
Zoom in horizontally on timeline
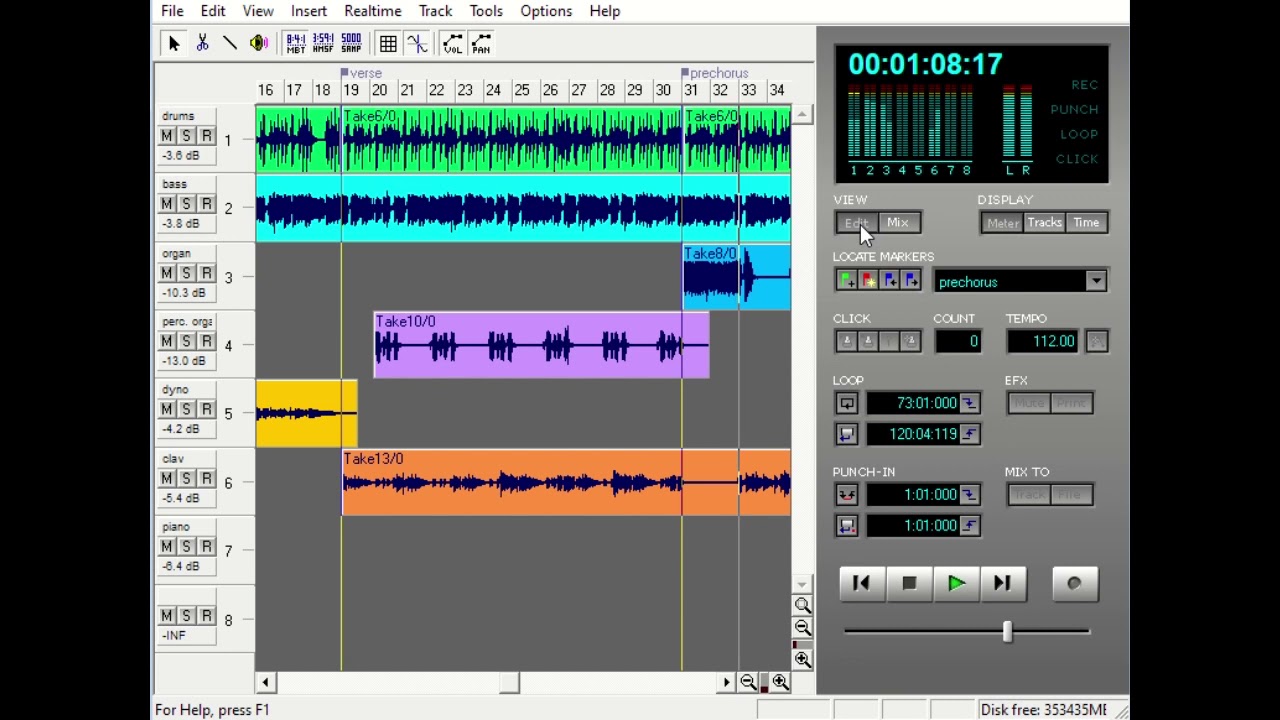[780, 682]
